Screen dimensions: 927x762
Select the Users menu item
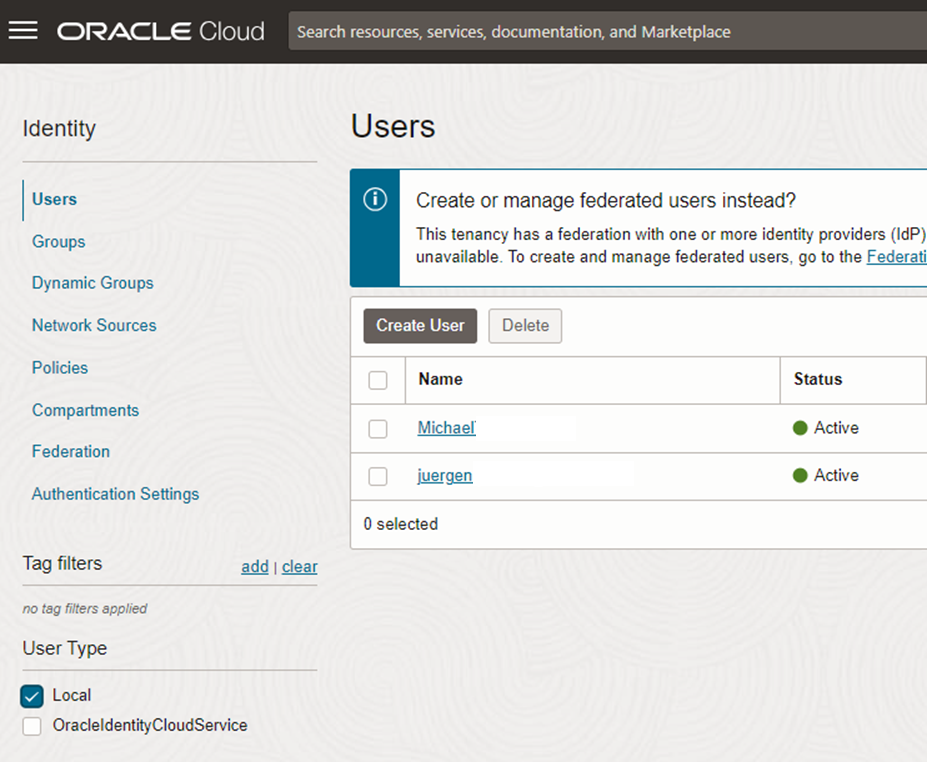click(54, 199)
